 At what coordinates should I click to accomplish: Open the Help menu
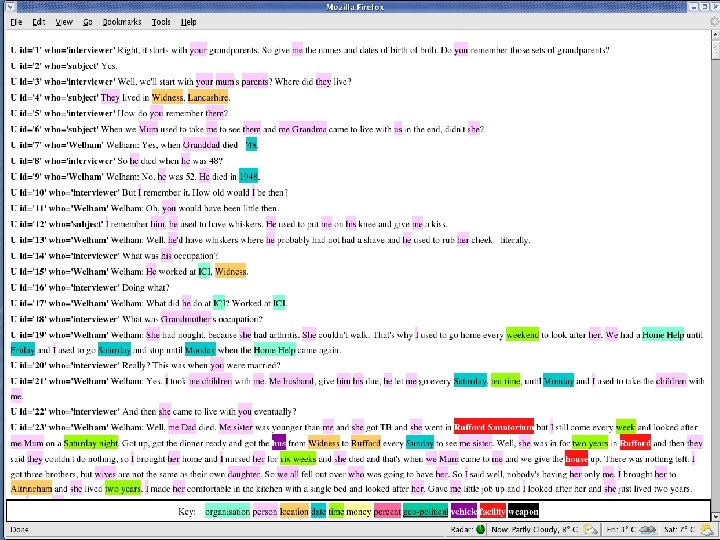[189, 22]
